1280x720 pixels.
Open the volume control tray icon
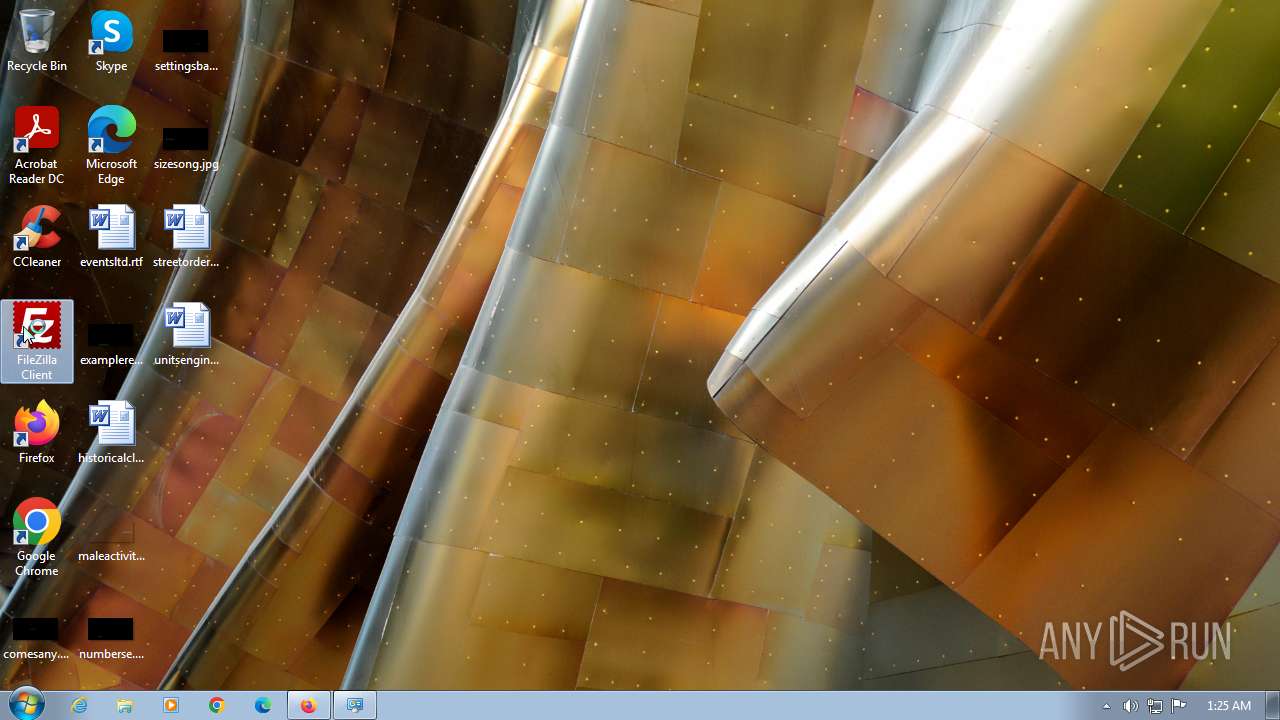[x=1130, y=706]
